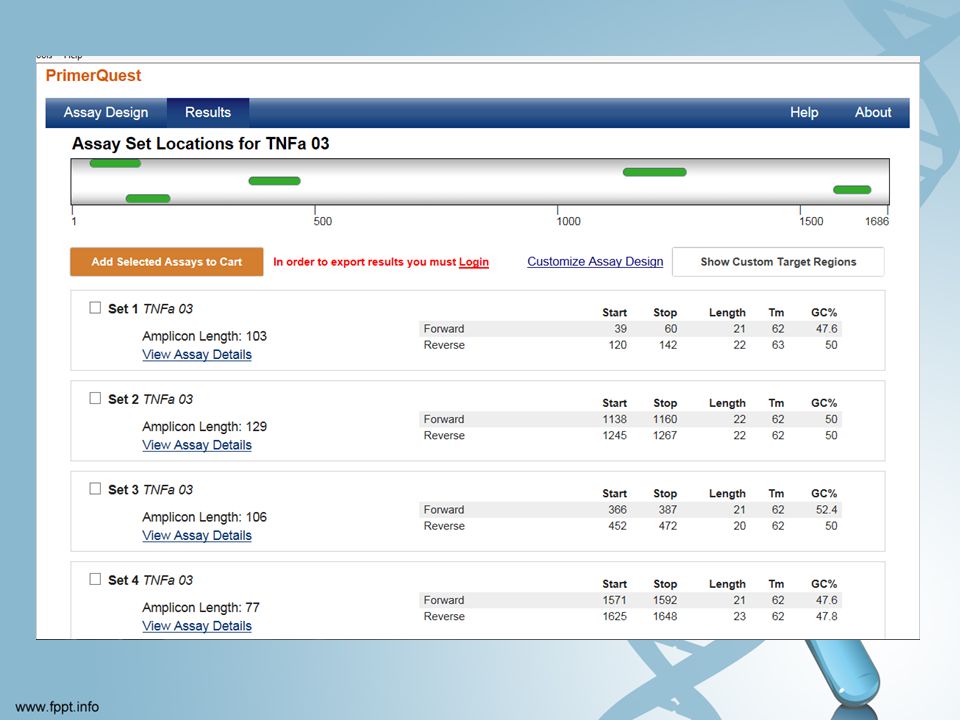Open the About page

[873, 113]
